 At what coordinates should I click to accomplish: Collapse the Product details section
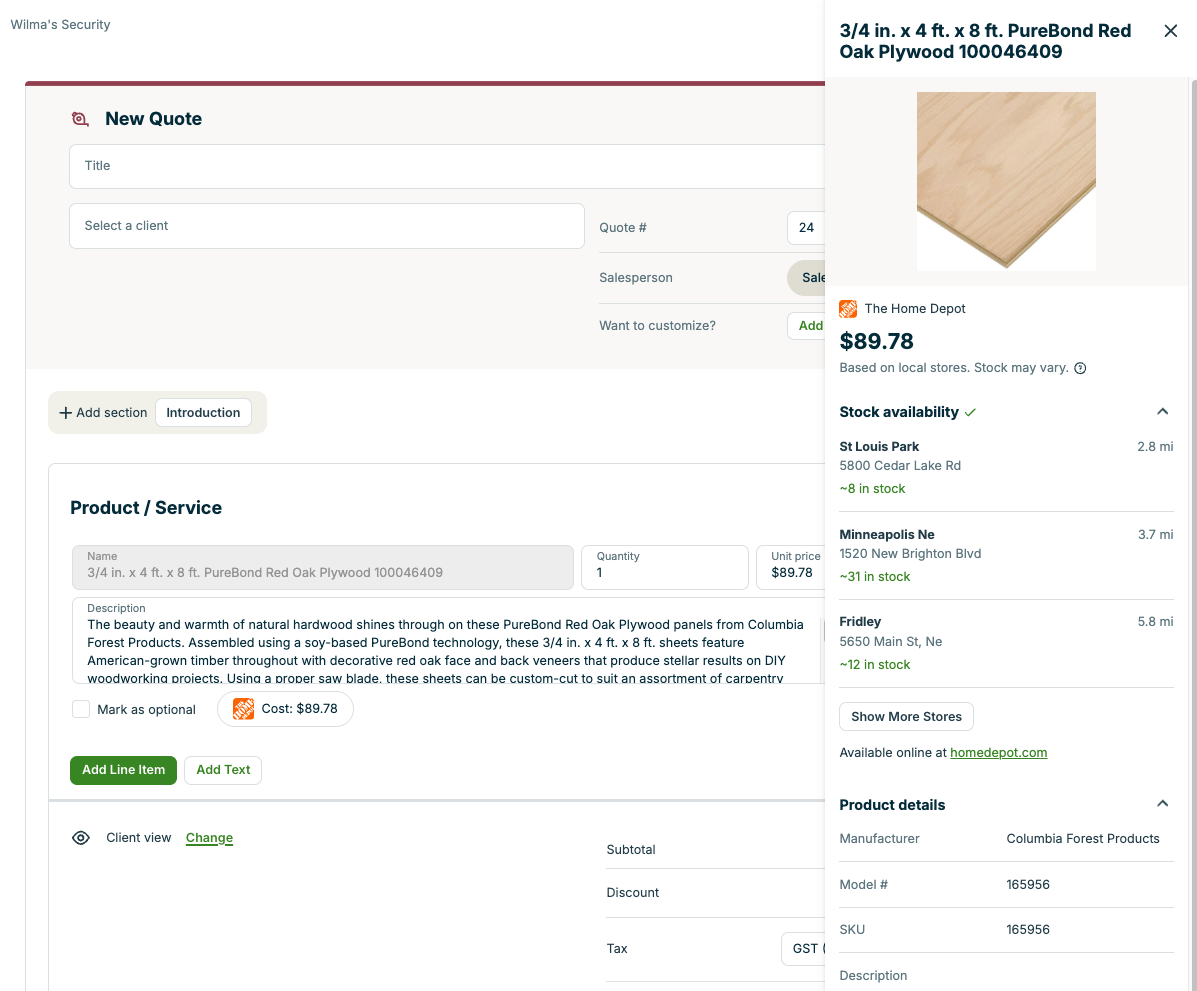(x=1162, y=804)
